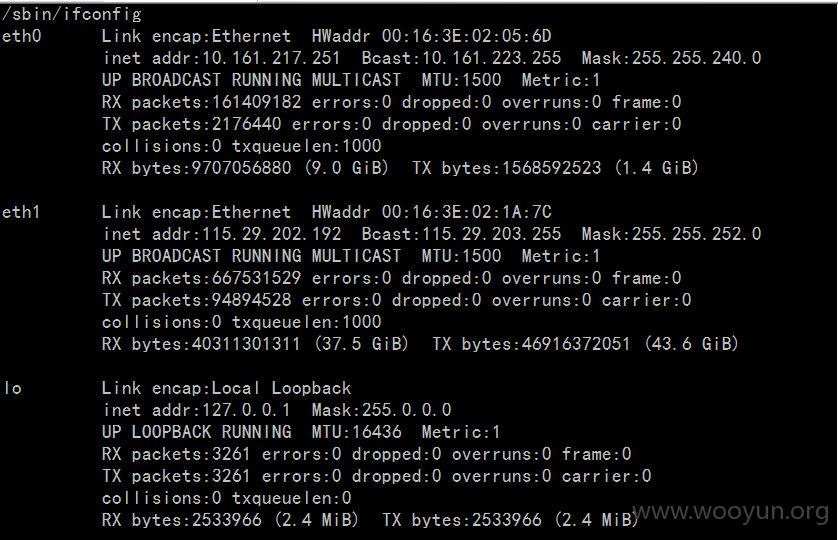This screenshot has height=540, width=838.
Task: Click the /sbin/ifconfig command text
Action: coord(72,14)
